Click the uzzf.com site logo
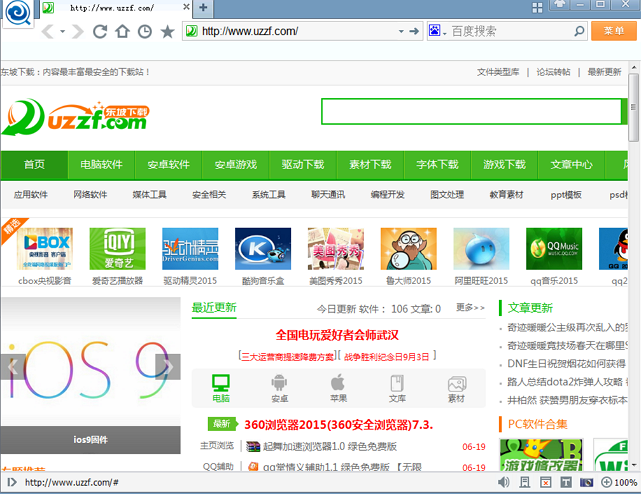 pyautogui.click(x=76, y=117)
